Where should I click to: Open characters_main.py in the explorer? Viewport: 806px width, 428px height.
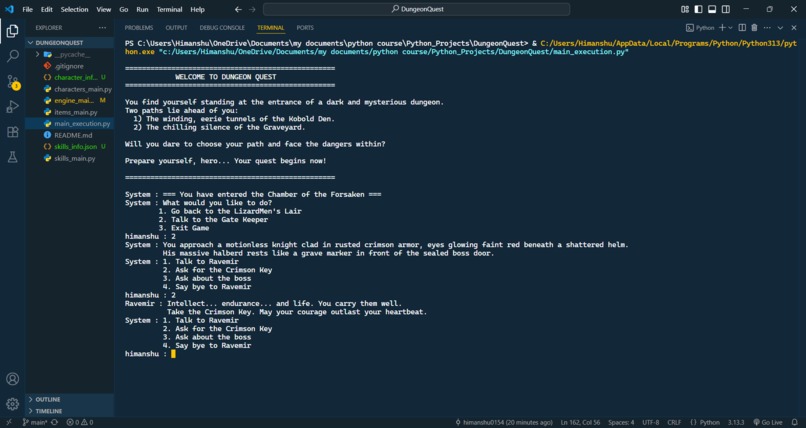click(69, 89)
